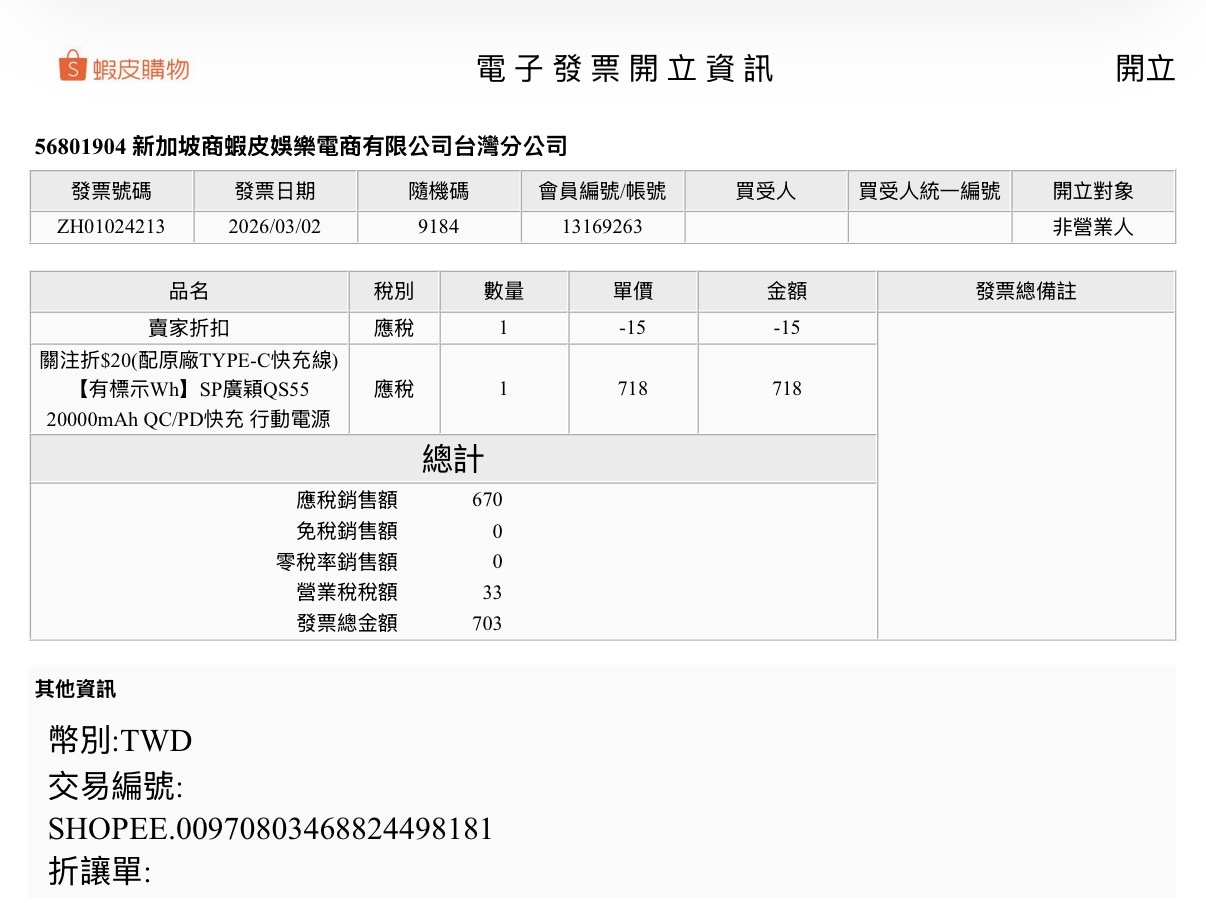Select member number 13169263

[602, 227]
